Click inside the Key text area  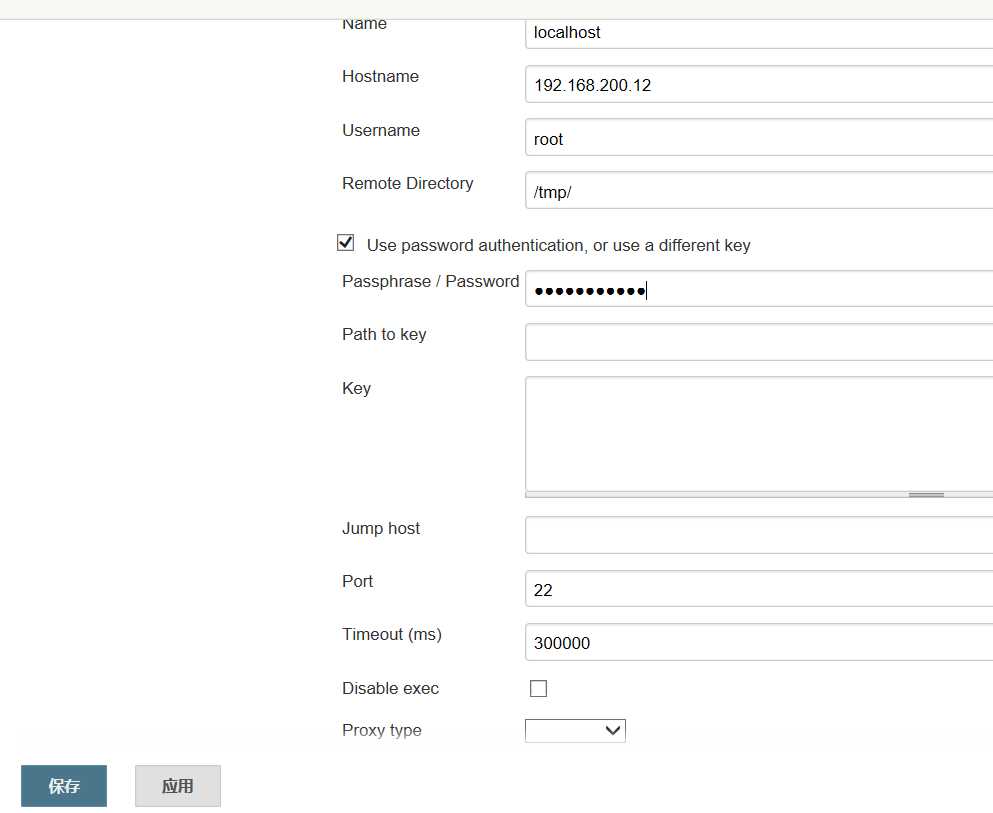759,434
